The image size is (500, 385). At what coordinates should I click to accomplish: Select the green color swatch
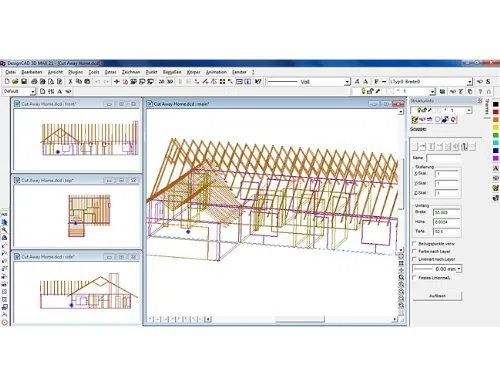click(496, 135)
